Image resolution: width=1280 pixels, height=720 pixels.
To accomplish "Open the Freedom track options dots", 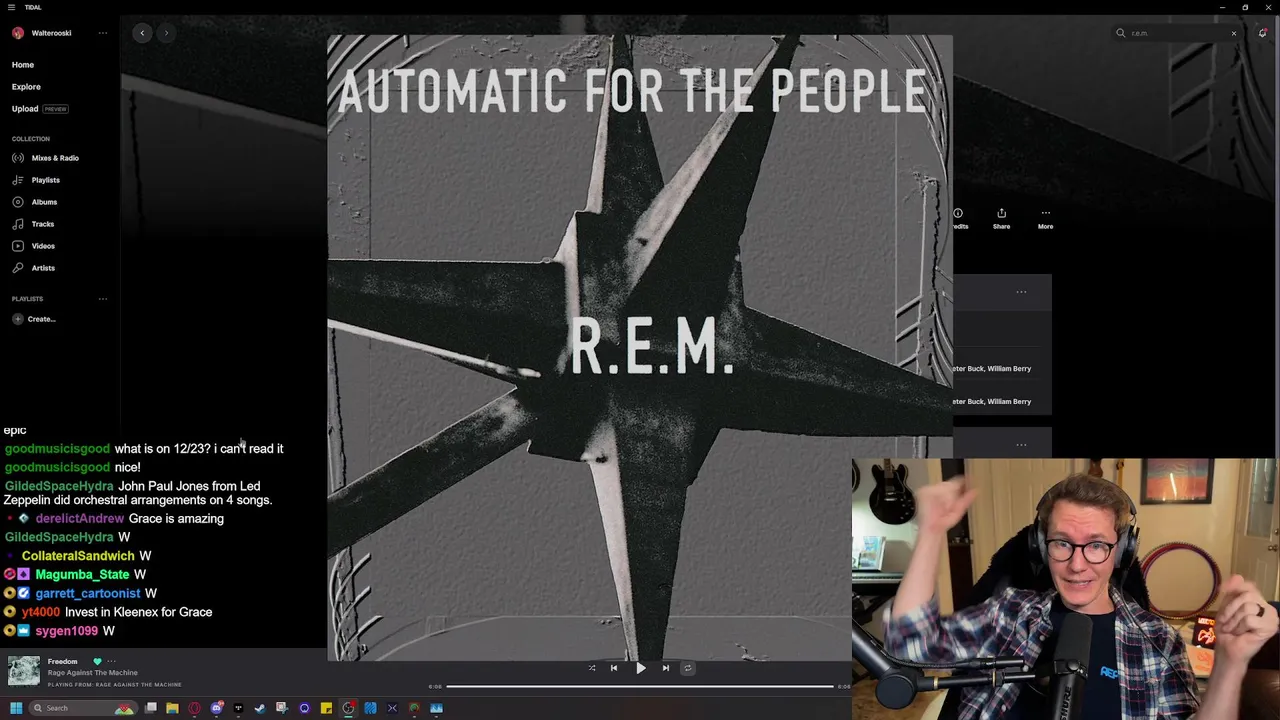I will (x=112, y=661).
